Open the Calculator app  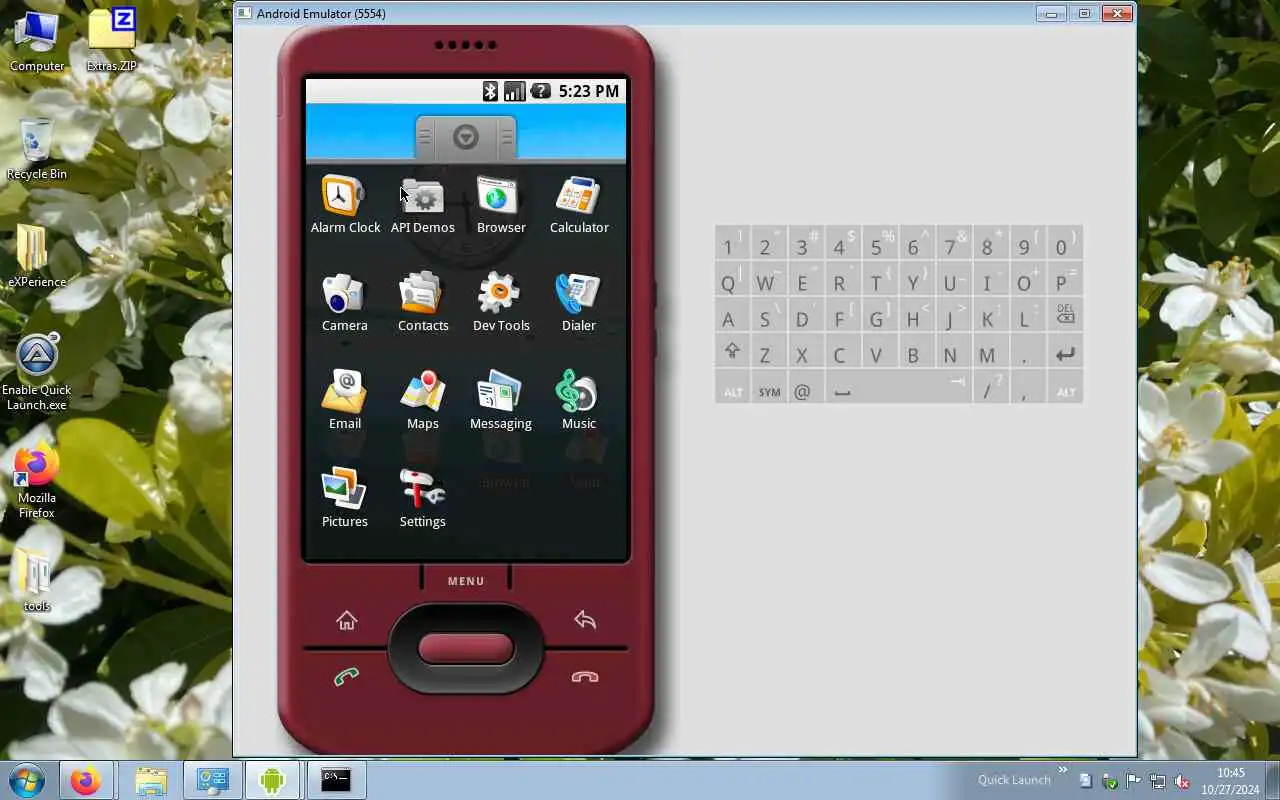579,205
